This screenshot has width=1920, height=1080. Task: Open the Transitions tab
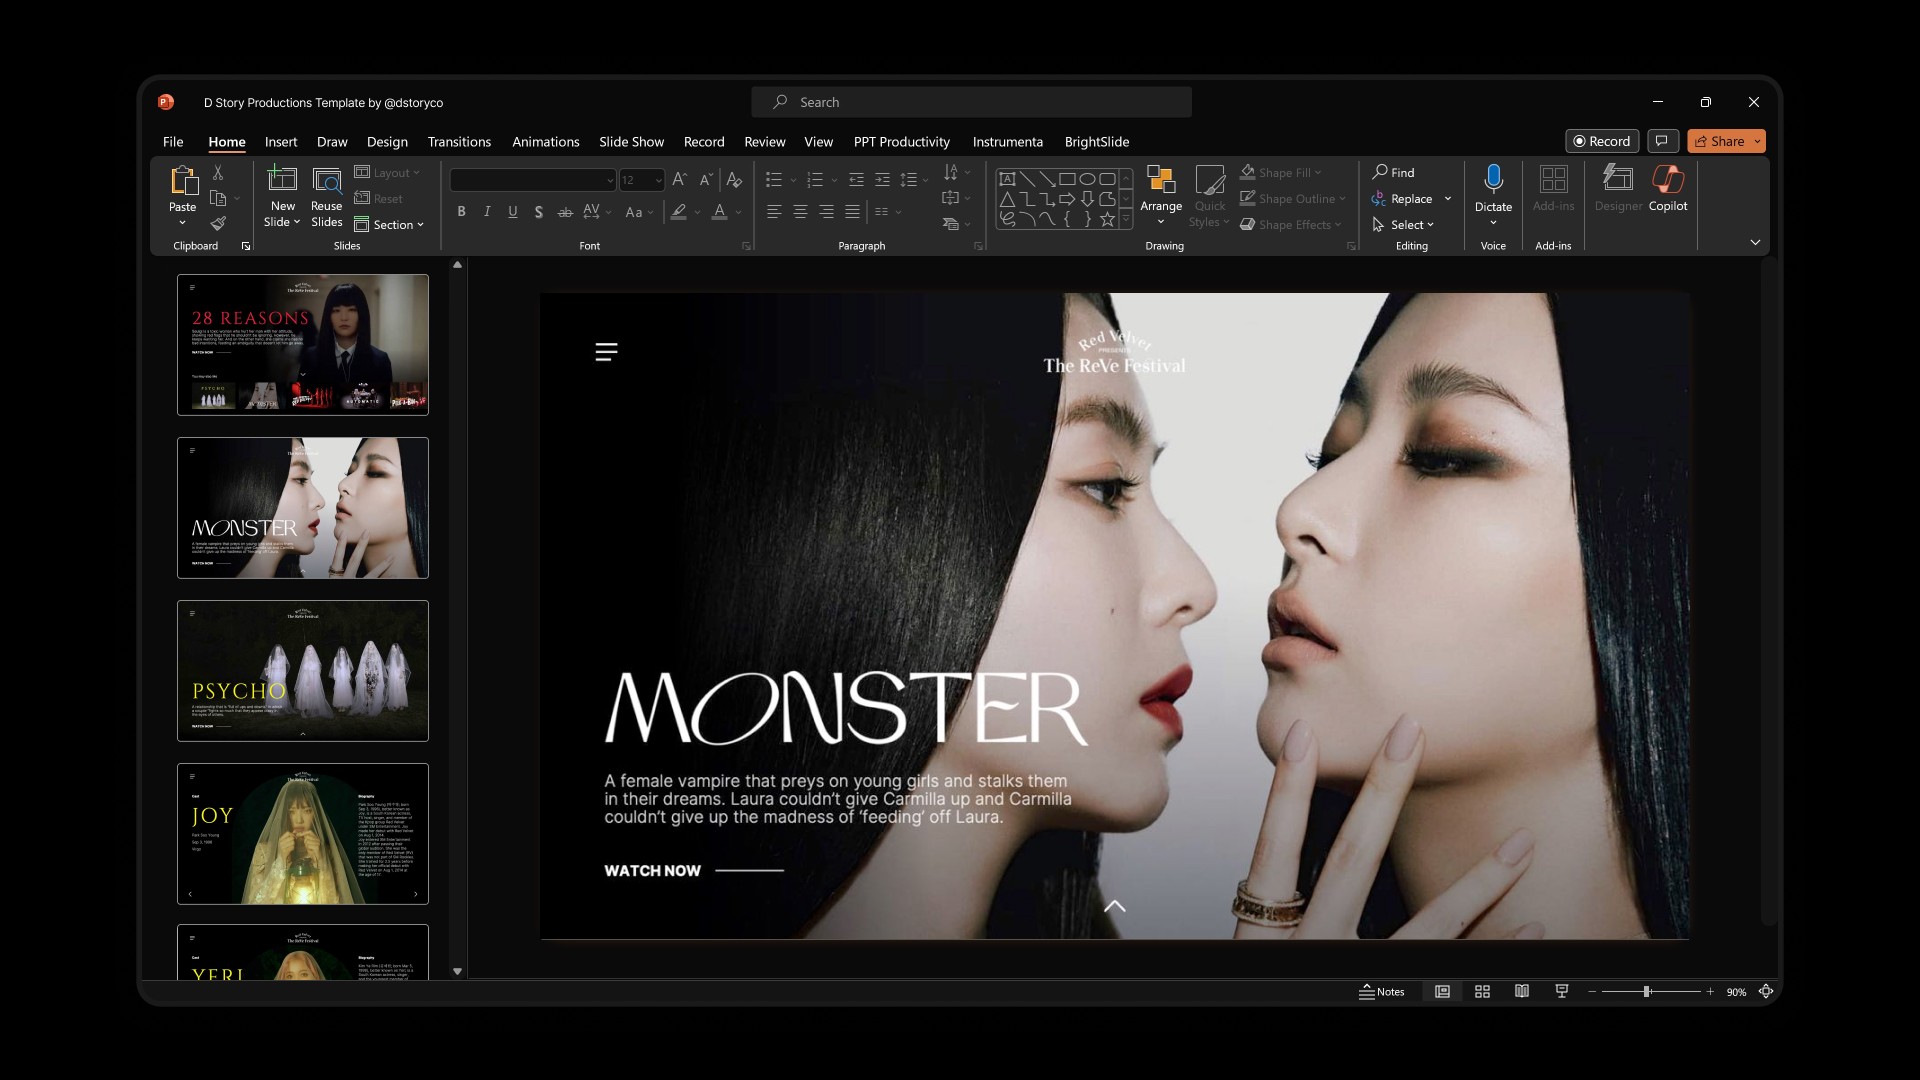pyautogui.click(x=458, y=141)
